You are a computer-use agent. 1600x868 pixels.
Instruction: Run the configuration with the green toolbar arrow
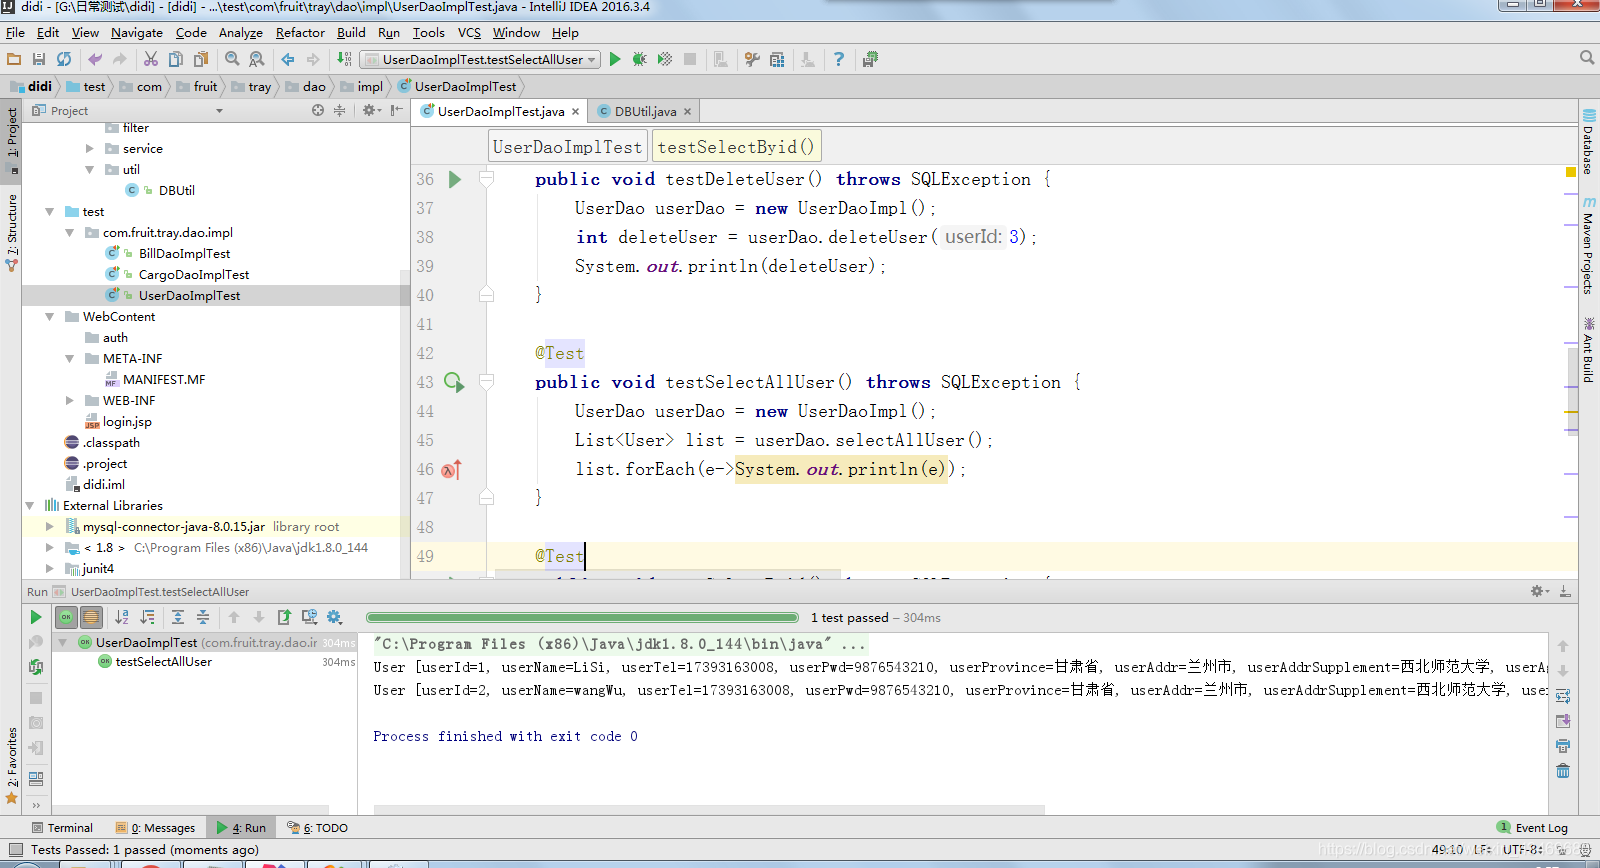pyautogui.click(x=615, y=59)
